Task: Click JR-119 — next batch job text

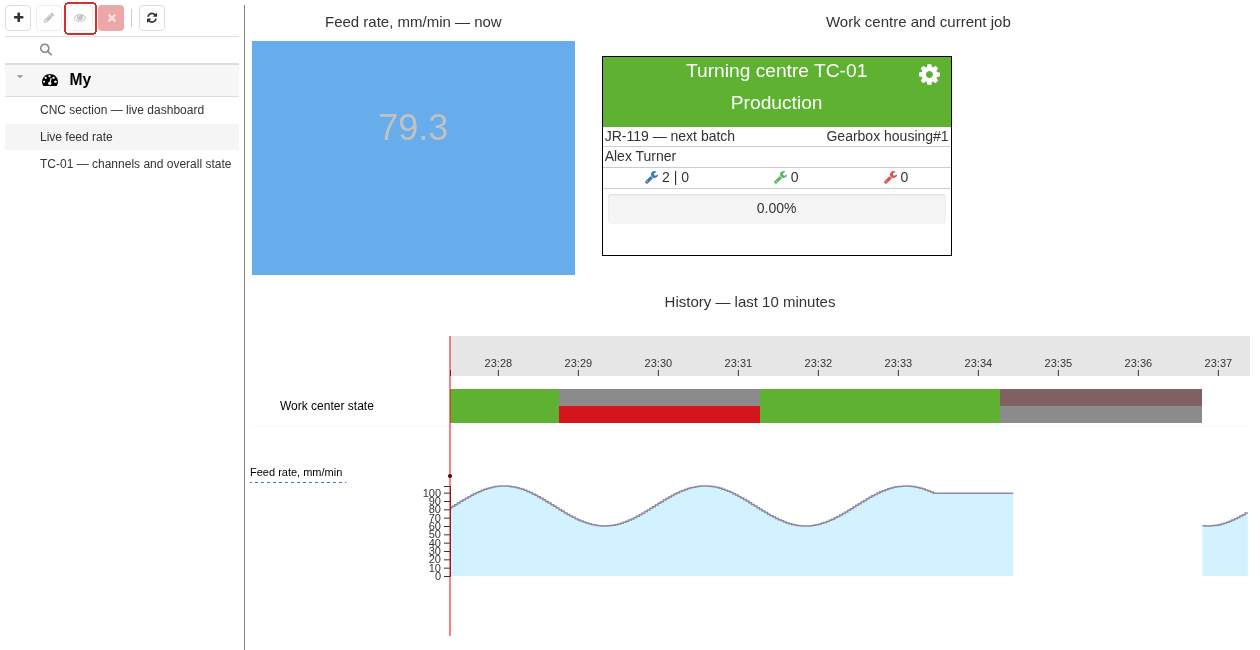Action: pyautogui.click(x=670, y=136)
